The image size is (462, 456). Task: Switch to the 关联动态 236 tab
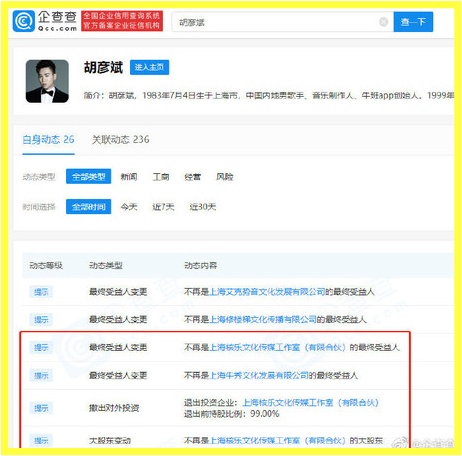pos(120,139)
